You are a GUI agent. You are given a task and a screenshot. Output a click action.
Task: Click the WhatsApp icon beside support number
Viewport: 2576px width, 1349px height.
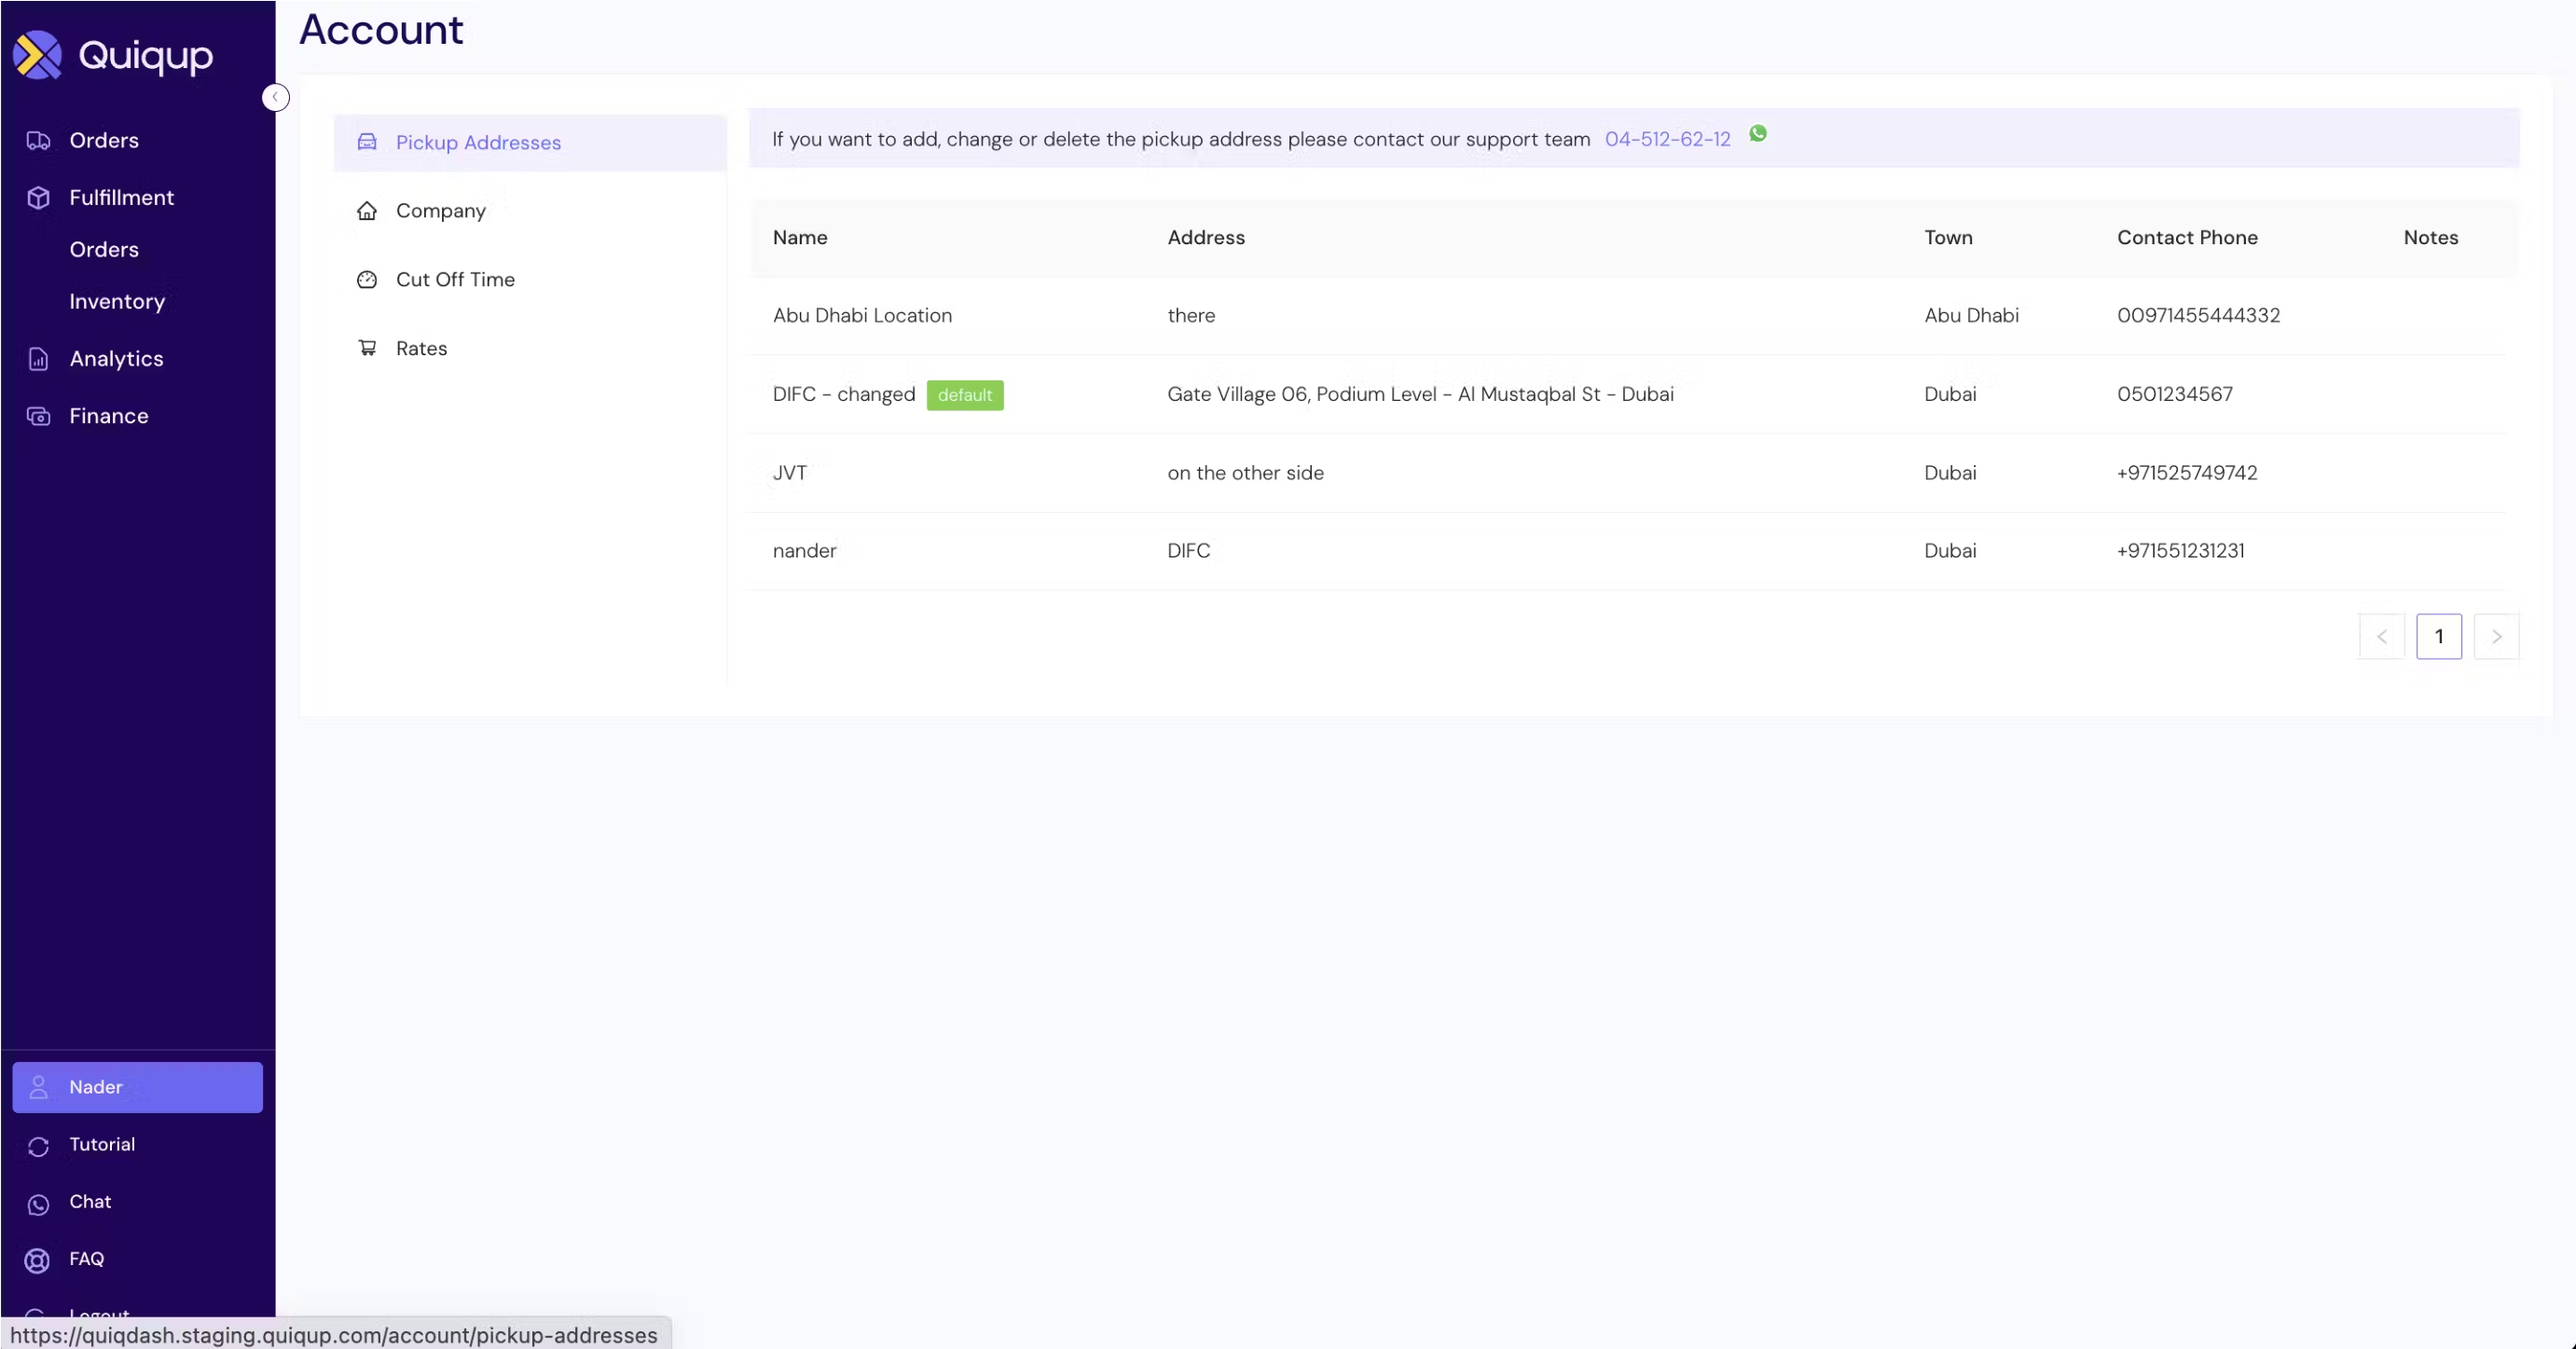point(1757,134)
